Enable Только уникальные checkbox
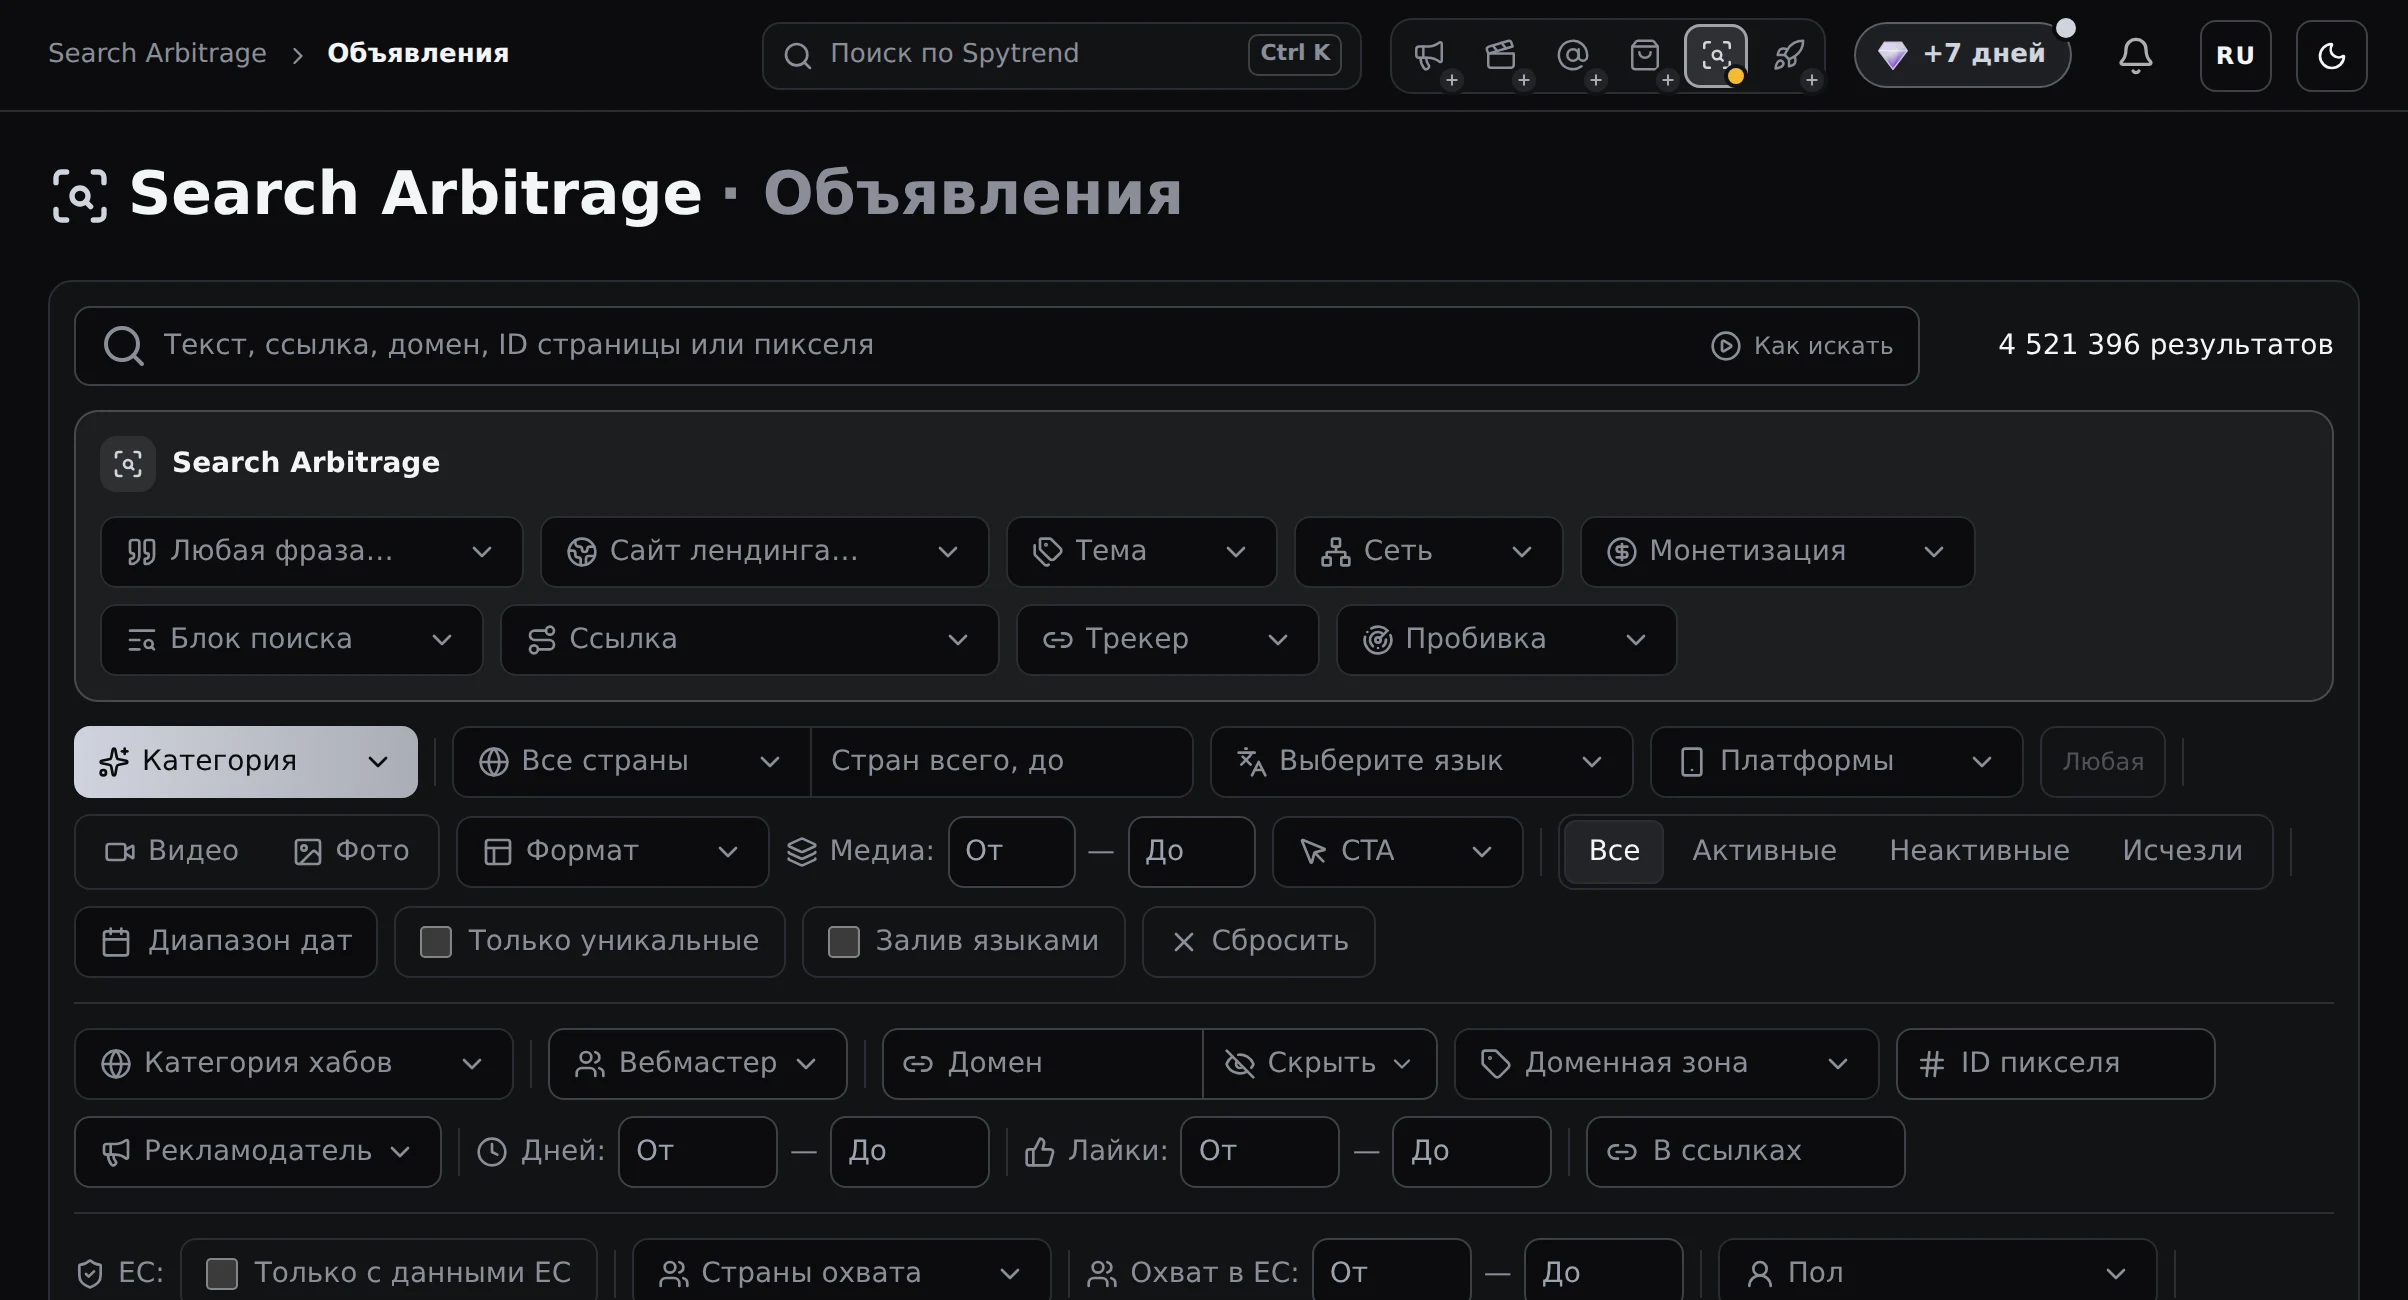The image size is (2408, 1300). point(436,941)
